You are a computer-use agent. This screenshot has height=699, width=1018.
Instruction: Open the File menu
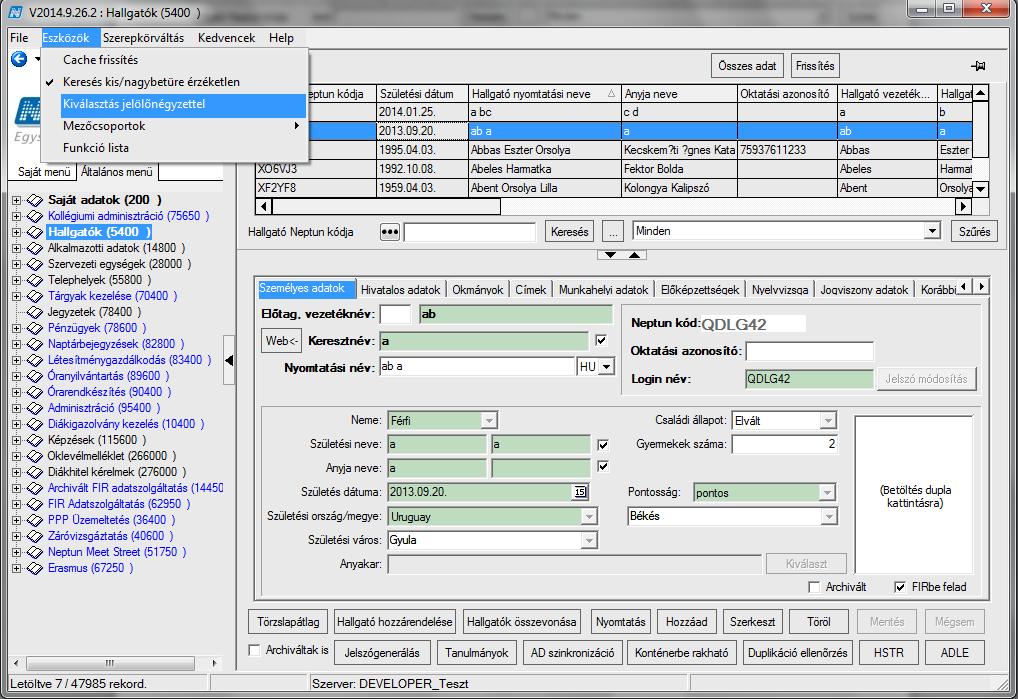19,38
